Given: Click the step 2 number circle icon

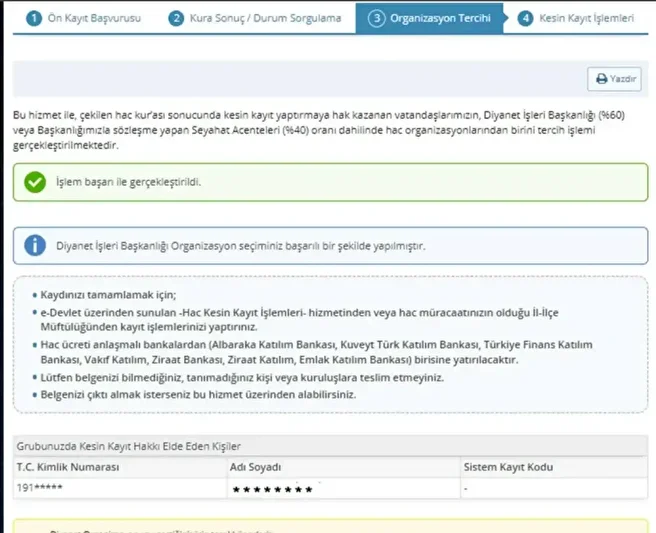Looking at the screenshot, I should tap(176, 18).
